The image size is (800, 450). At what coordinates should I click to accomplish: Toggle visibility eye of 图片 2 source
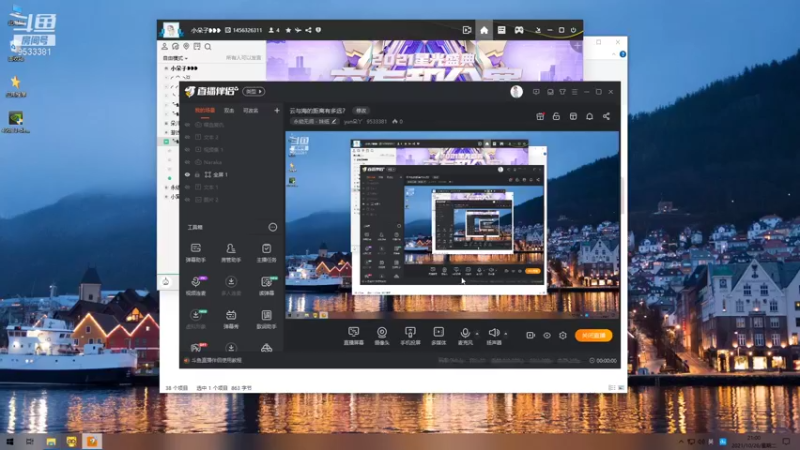coord(187,199)
